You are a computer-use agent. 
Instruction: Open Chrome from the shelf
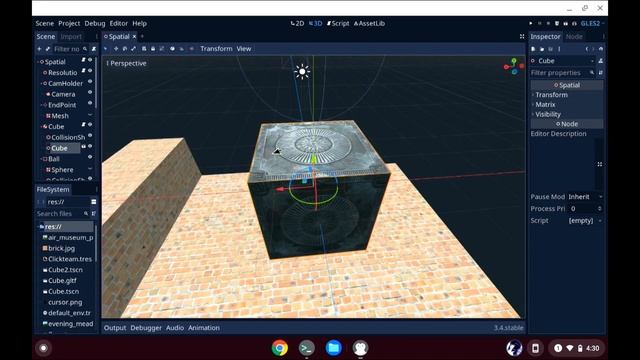(x=280, y=348)
